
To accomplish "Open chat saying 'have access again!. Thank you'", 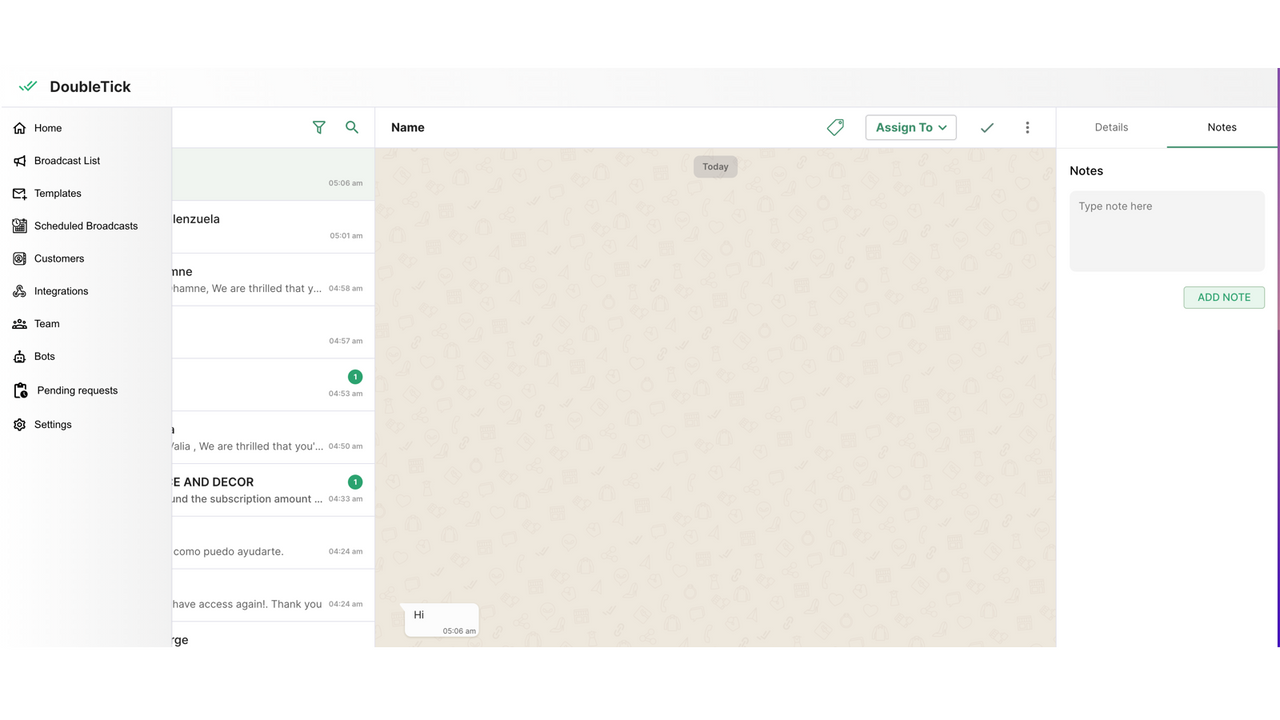I will [273, 595].
